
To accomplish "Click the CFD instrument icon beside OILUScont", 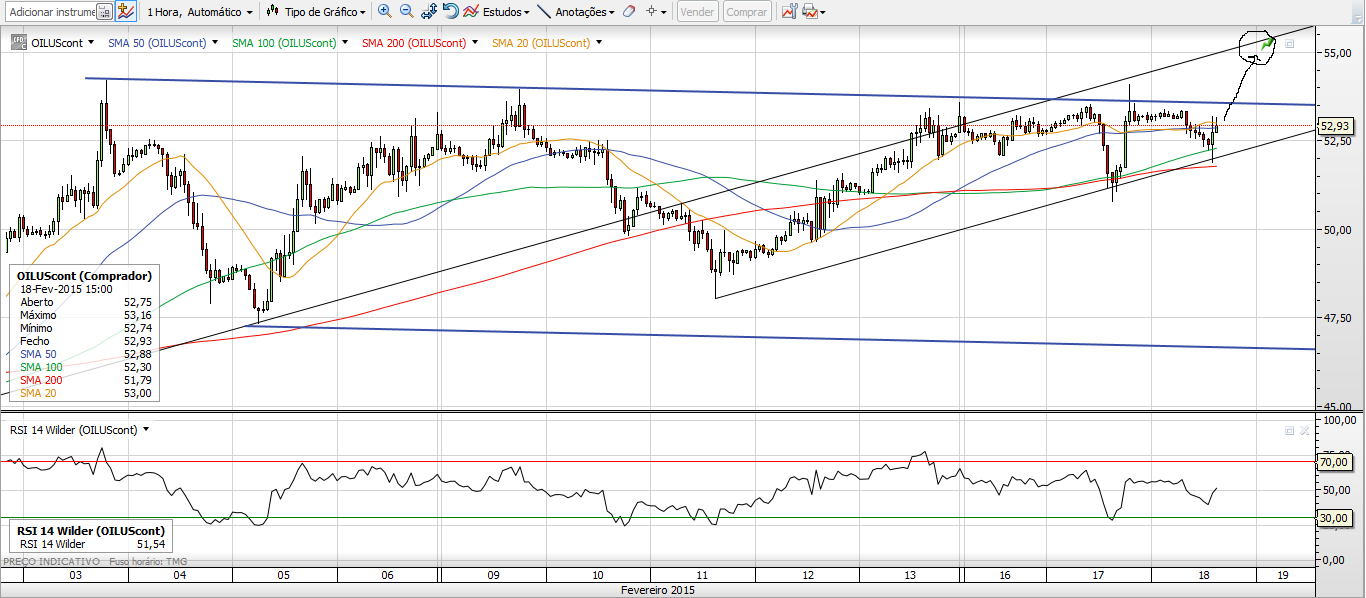I will pos(18,43).
